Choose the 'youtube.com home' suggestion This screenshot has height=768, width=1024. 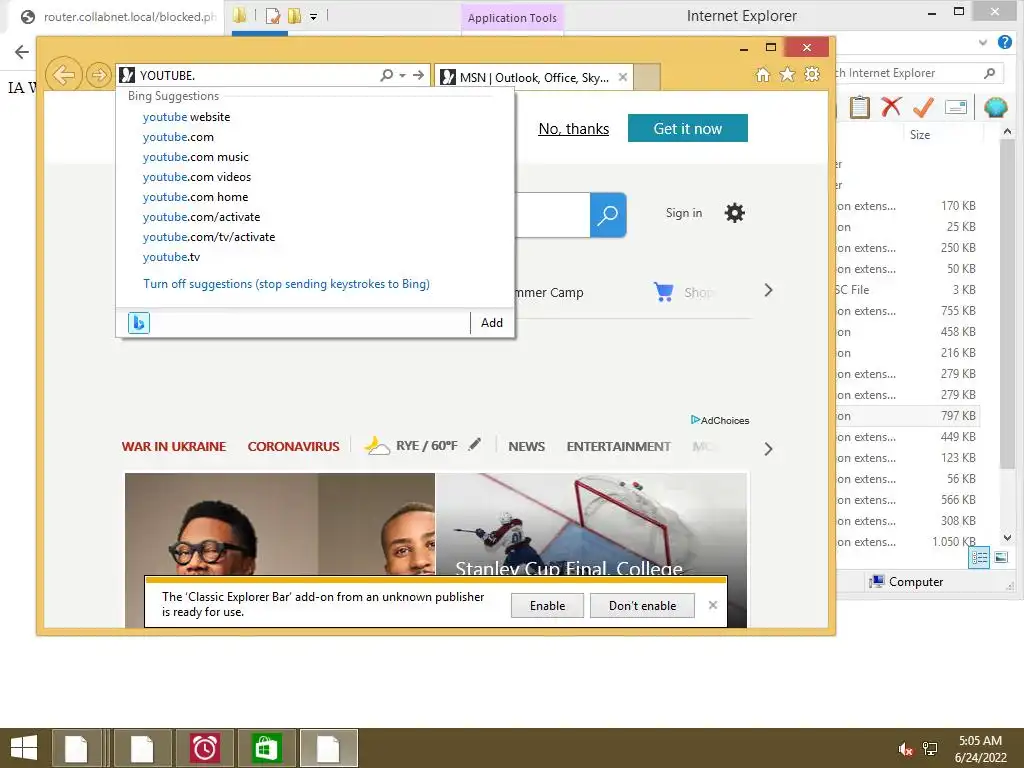click(196, 197)
